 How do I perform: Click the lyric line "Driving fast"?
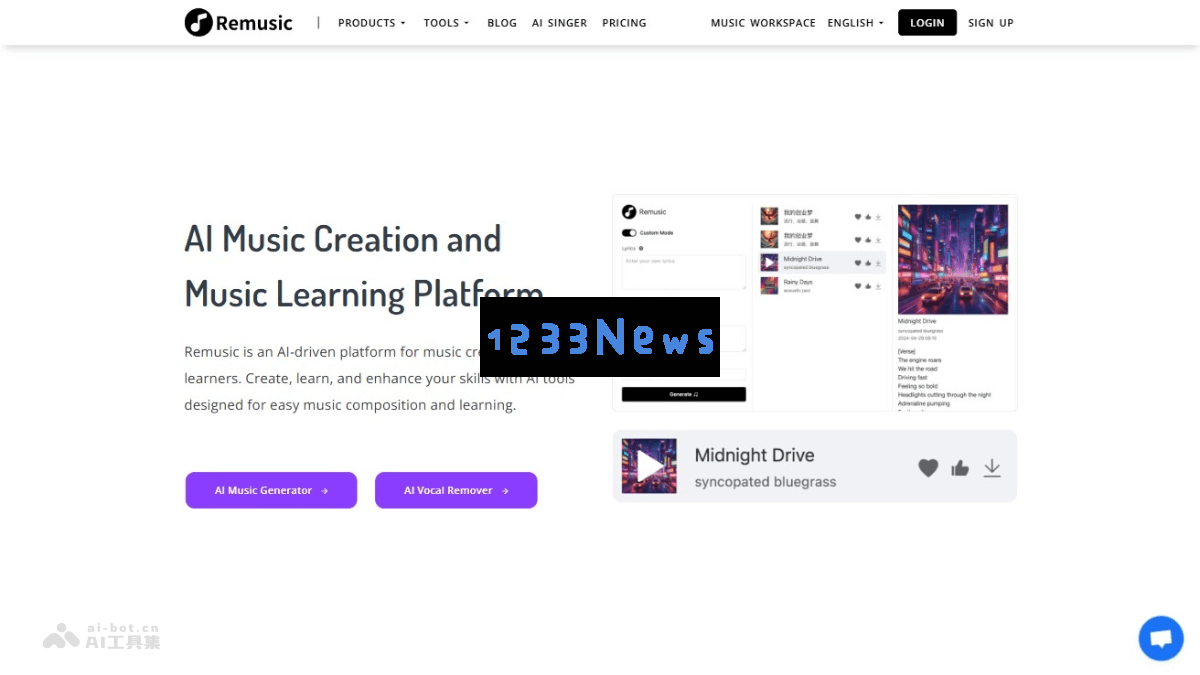912,378
